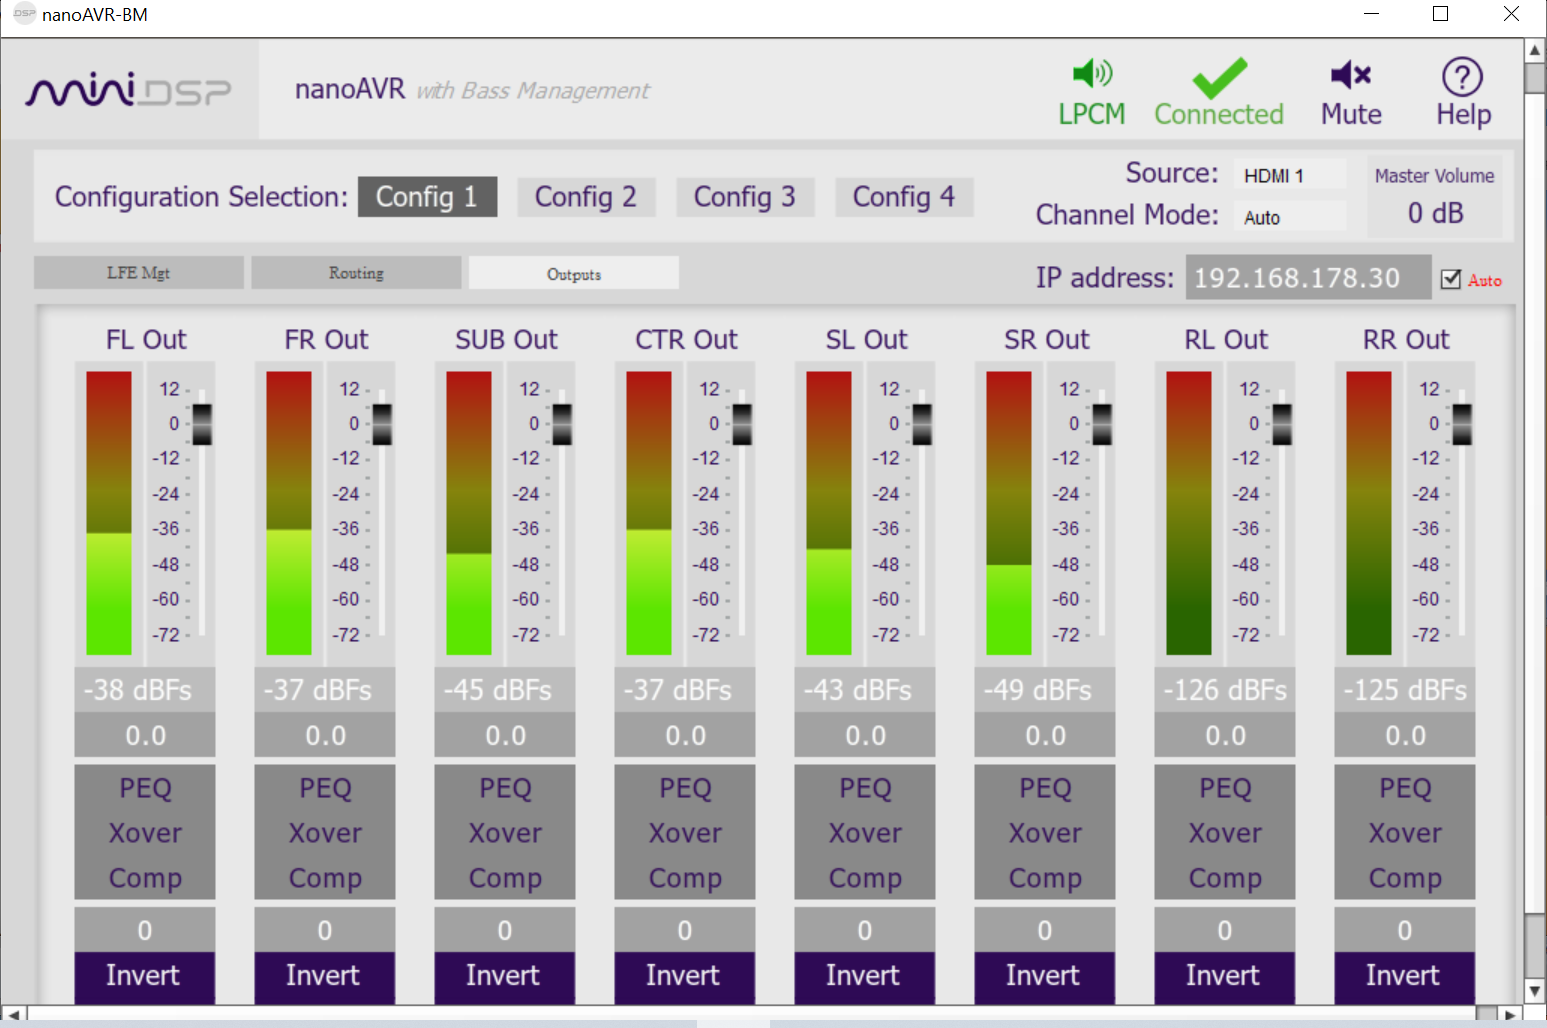1547x1028 pixels.
Task: Click the FL Out gain fader handle
Action: (x=202, y=424)
